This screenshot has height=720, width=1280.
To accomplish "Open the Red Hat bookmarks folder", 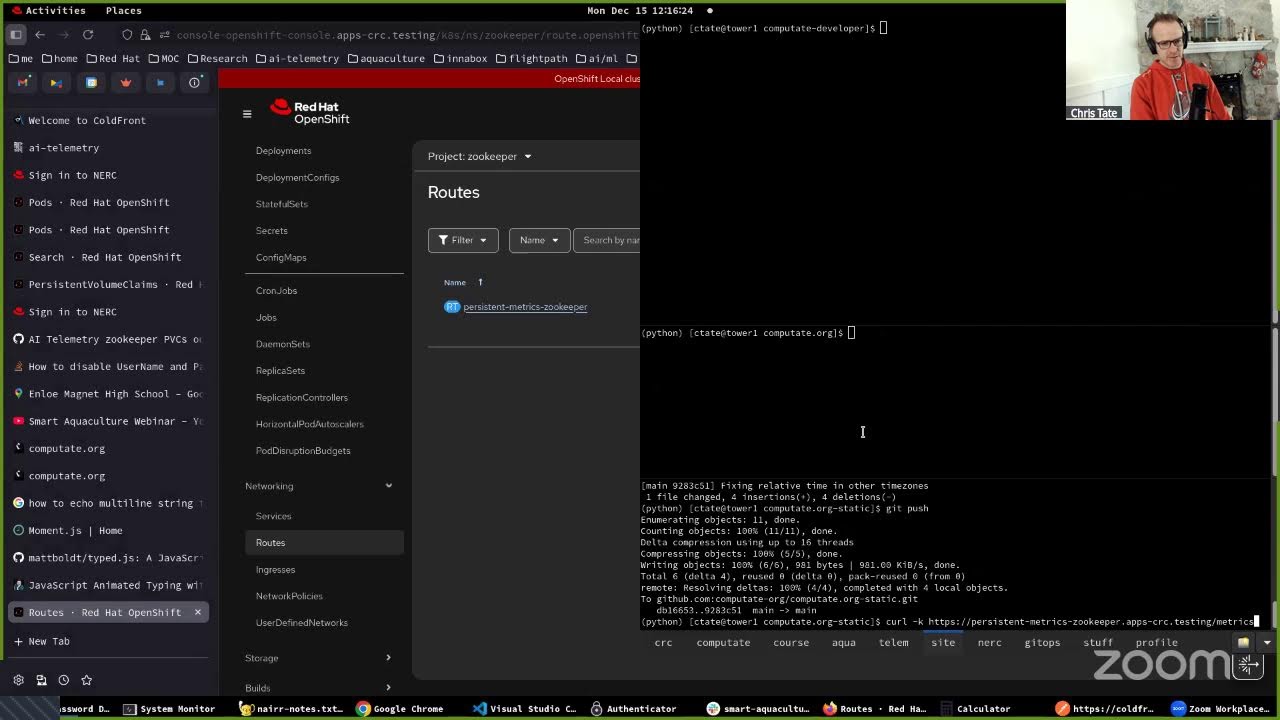I will click(112, 59).
